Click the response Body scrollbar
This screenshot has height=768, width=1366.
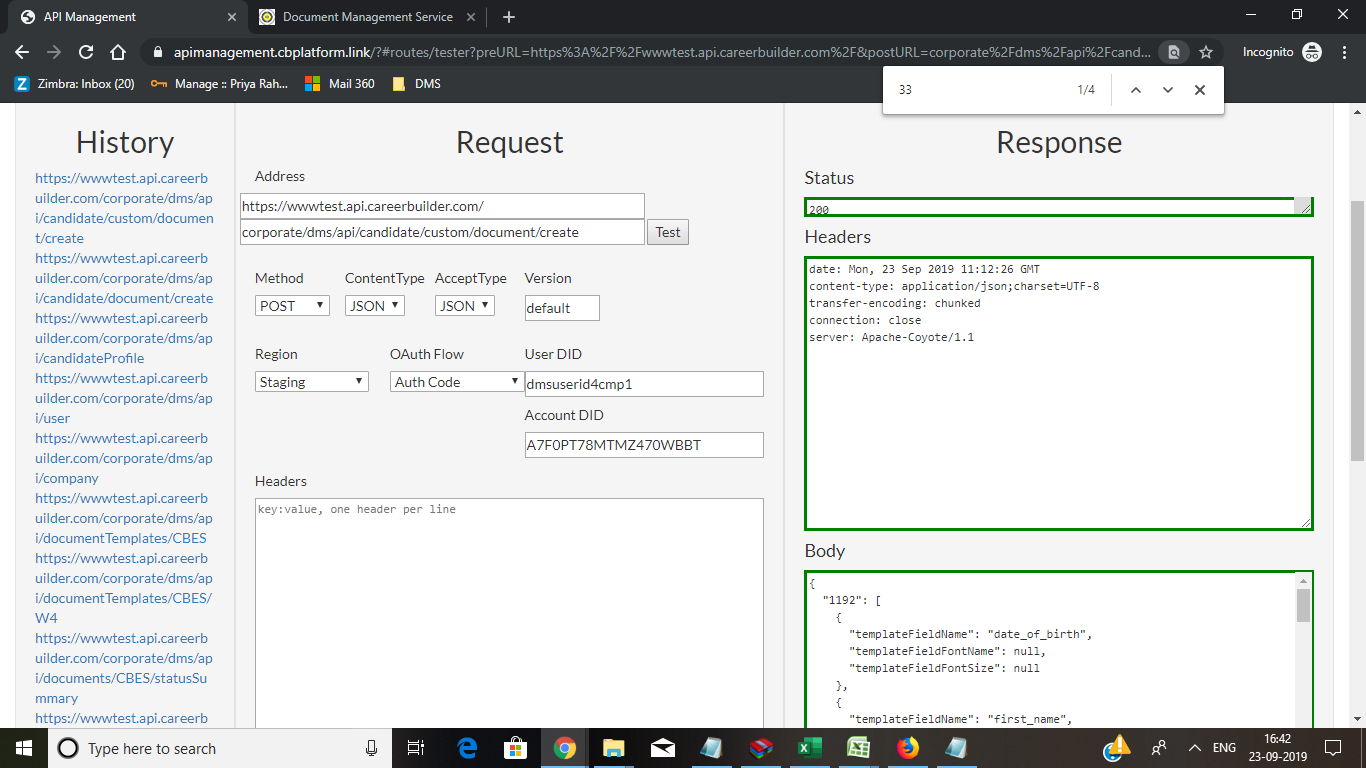click(1303, 605)
